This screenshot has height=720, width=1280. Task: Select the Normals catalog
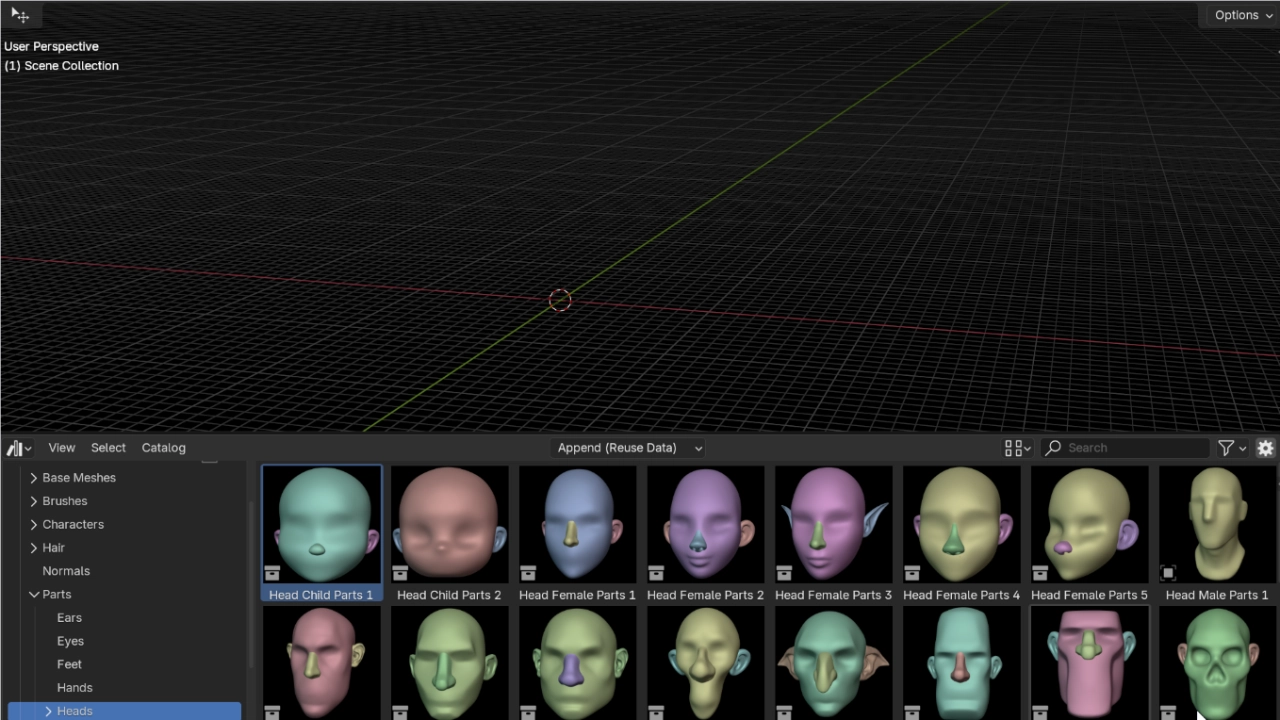[66, 571]
